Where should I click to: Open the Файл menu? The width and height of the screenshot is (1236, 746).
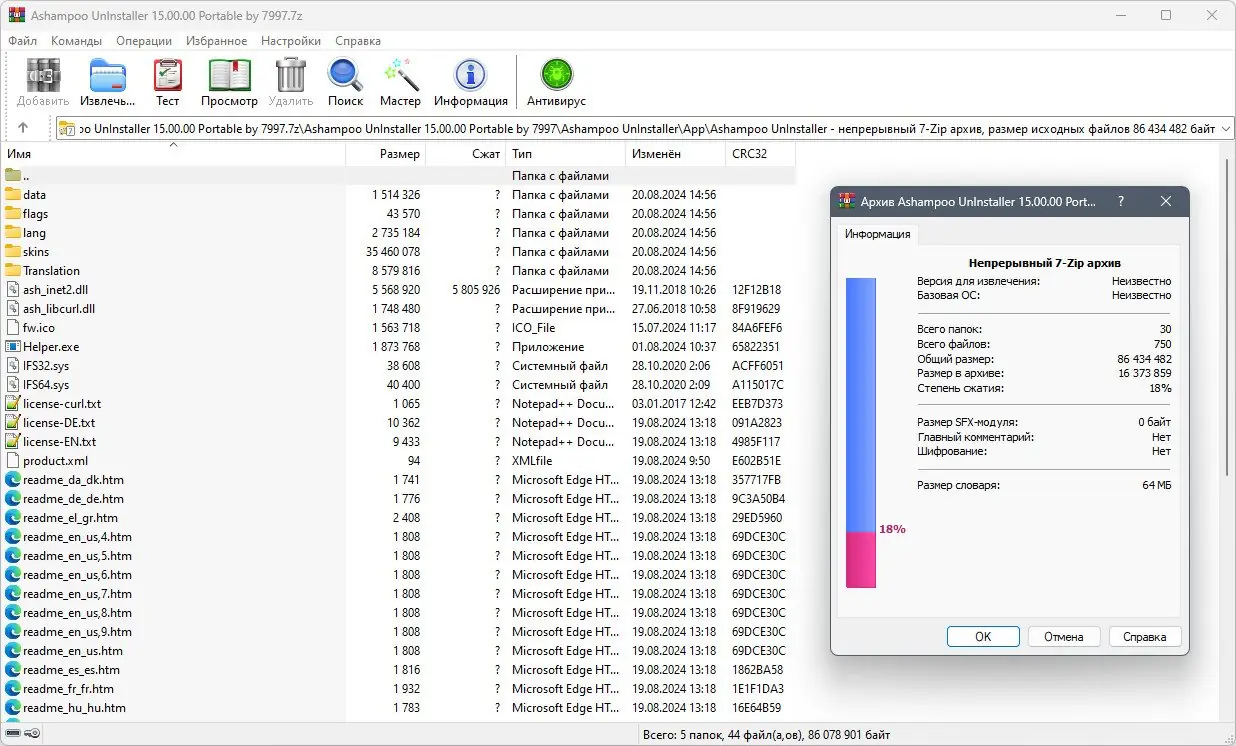coord(22,41)
